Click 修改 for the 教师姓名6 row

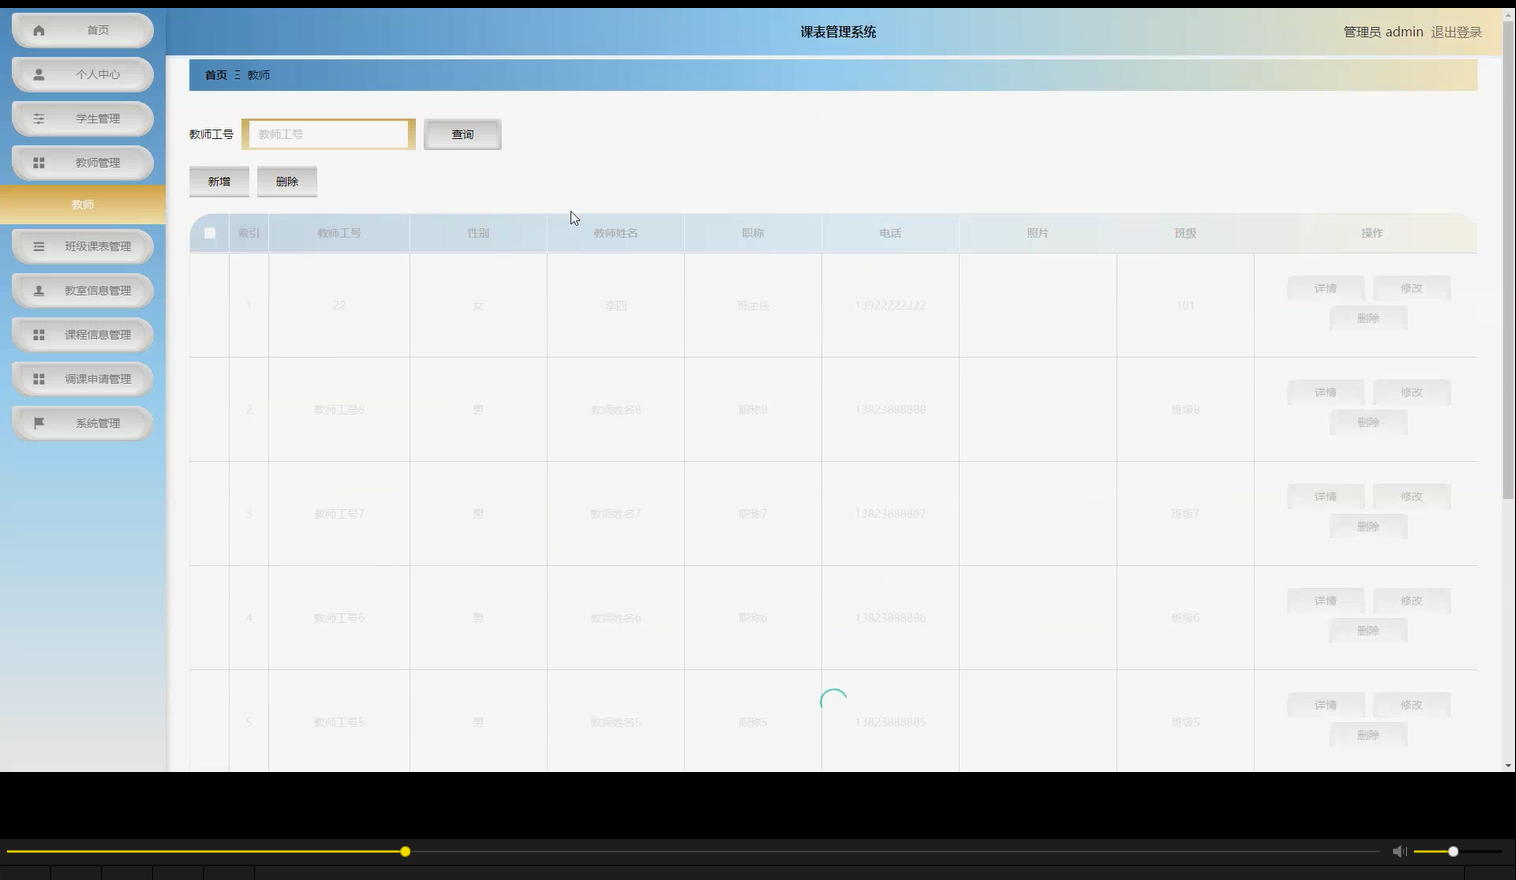pos(1411,600)
